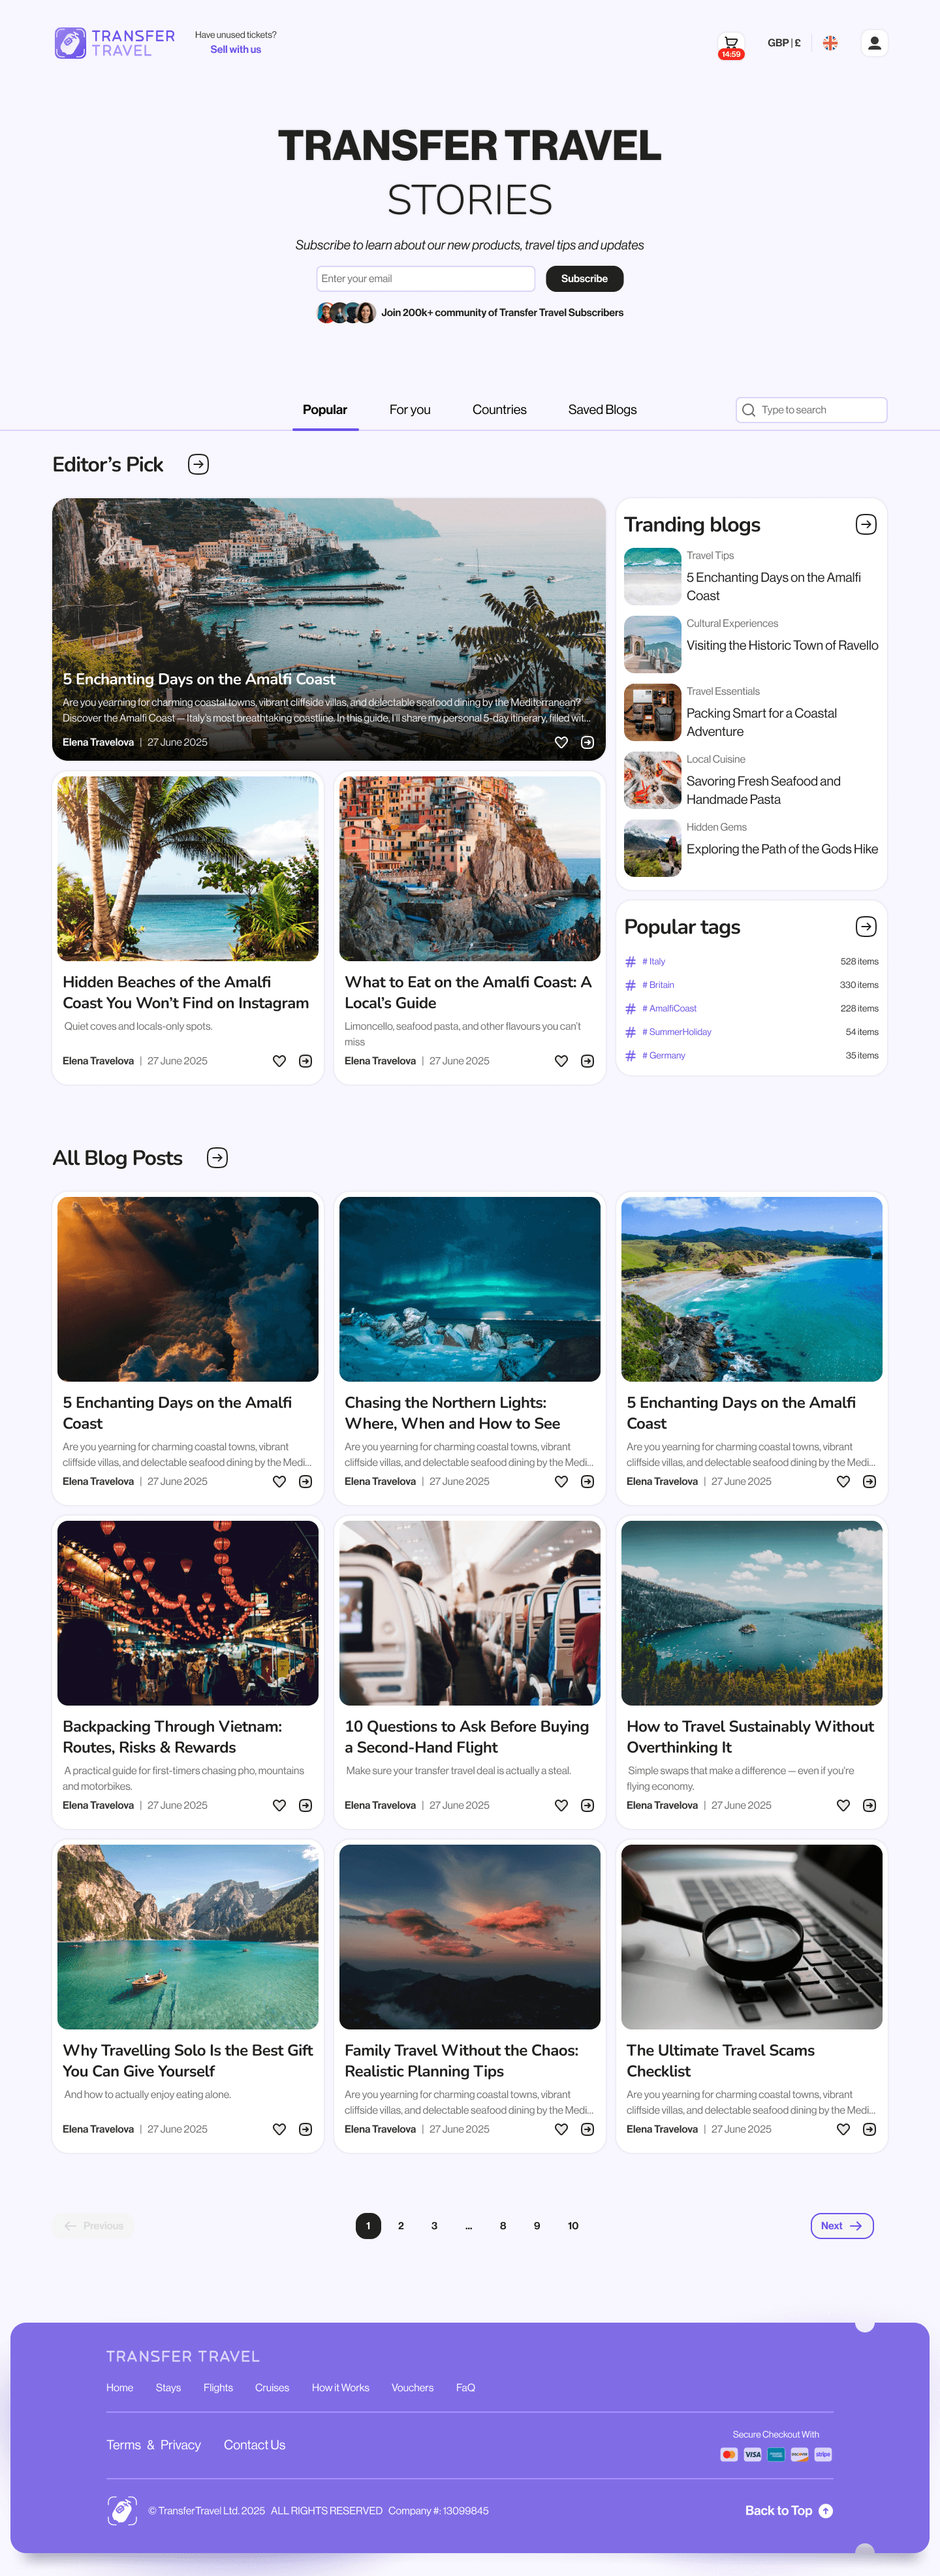Viewport: 940px width, 2576px height.
Task: Click the Enter your email field
Action: point(425,279)
